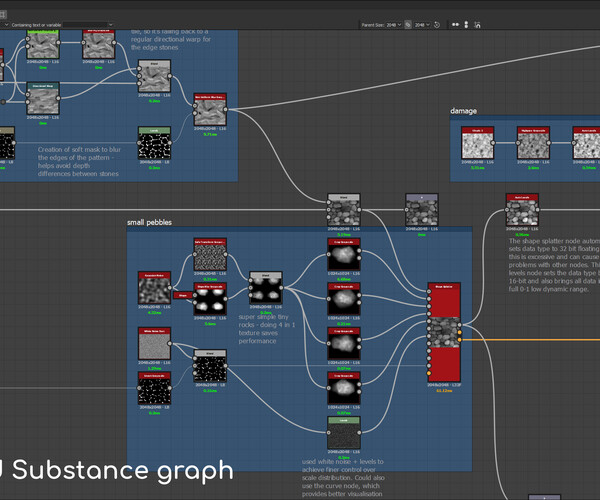The width and height of the screenshot is (600, 500).
Task: Select the Invert Grayscale node in small pebbles
Action: [x=155, y=388]
